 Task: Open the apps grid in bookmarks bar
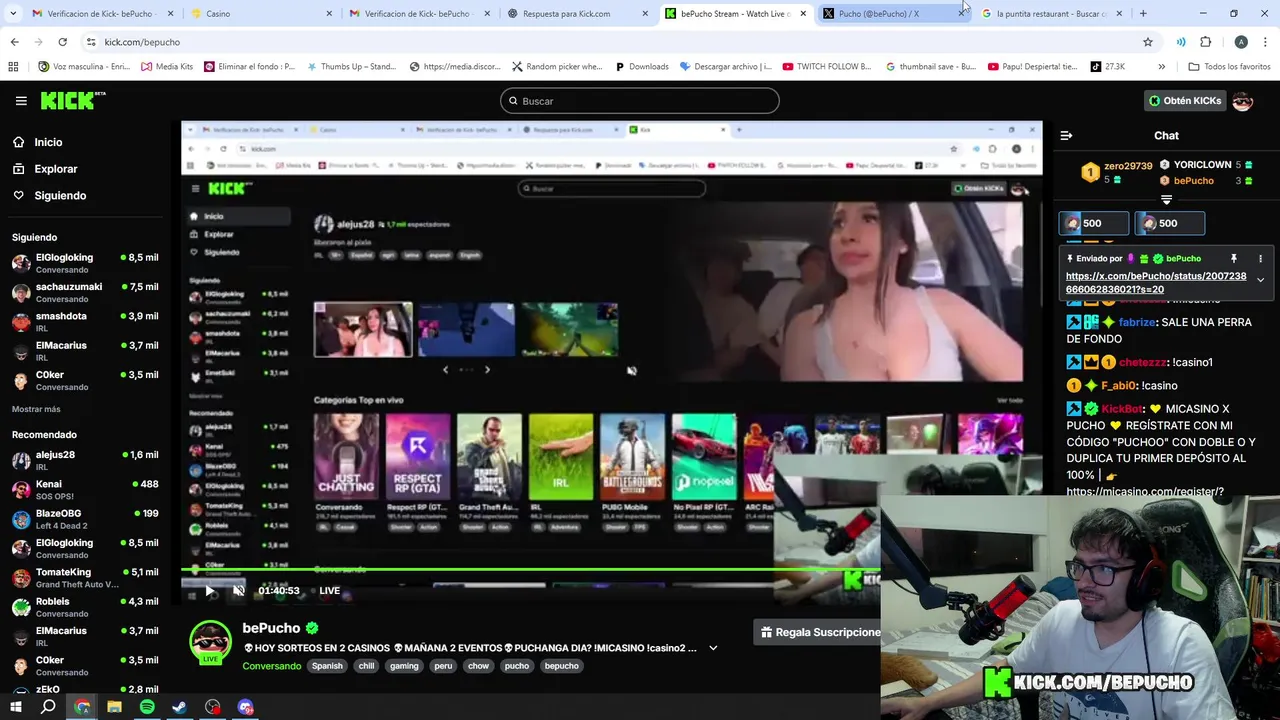[x=13, y=67]
